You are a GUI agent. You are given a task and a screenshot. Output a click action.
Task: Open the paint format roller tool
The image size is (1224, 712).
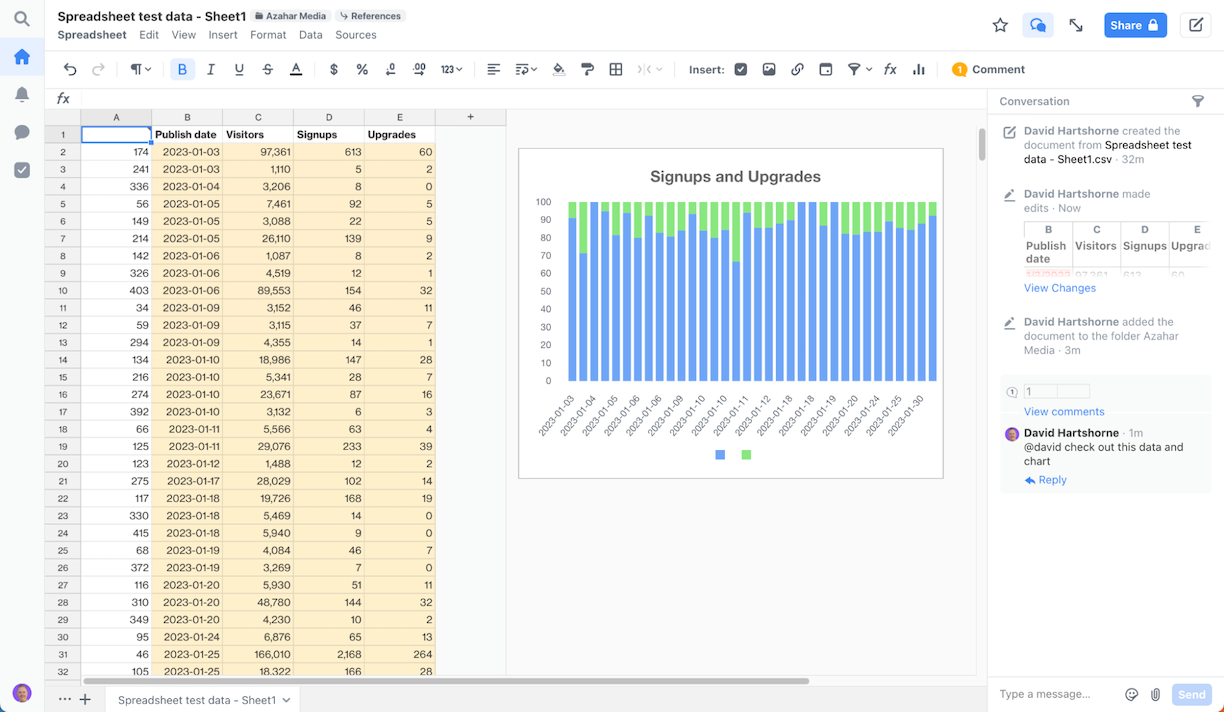coord(588,69)
